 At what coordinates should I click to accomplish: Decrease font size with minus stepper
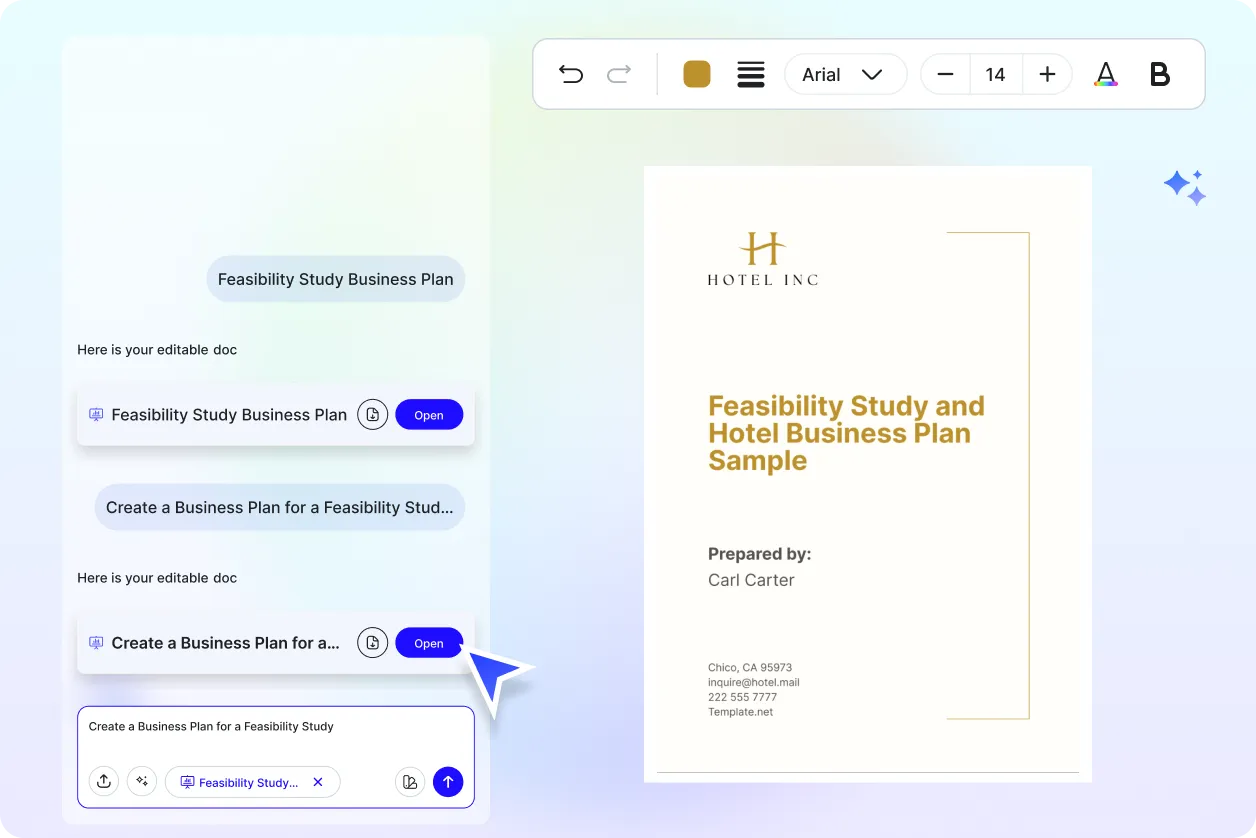click(x=945, y=73)
